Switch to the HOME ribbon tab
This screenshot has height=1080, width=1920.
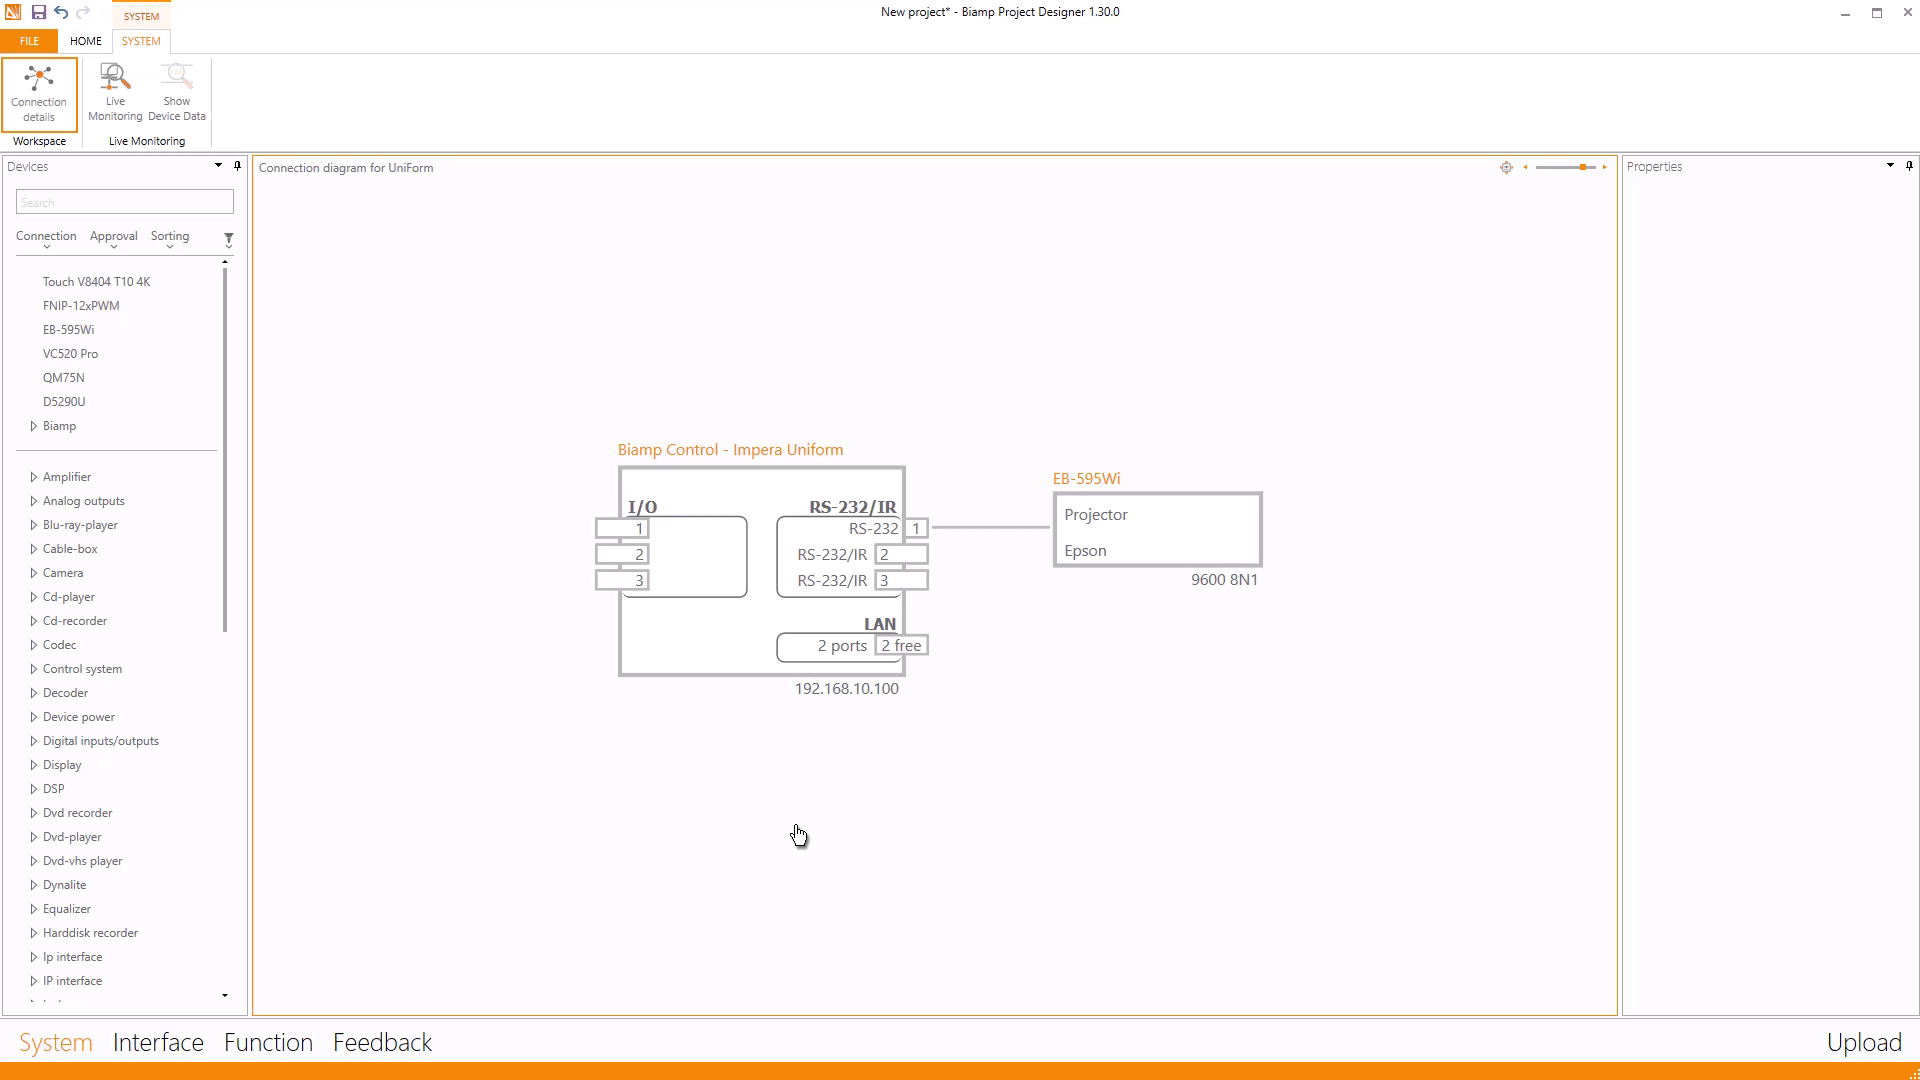86,41
